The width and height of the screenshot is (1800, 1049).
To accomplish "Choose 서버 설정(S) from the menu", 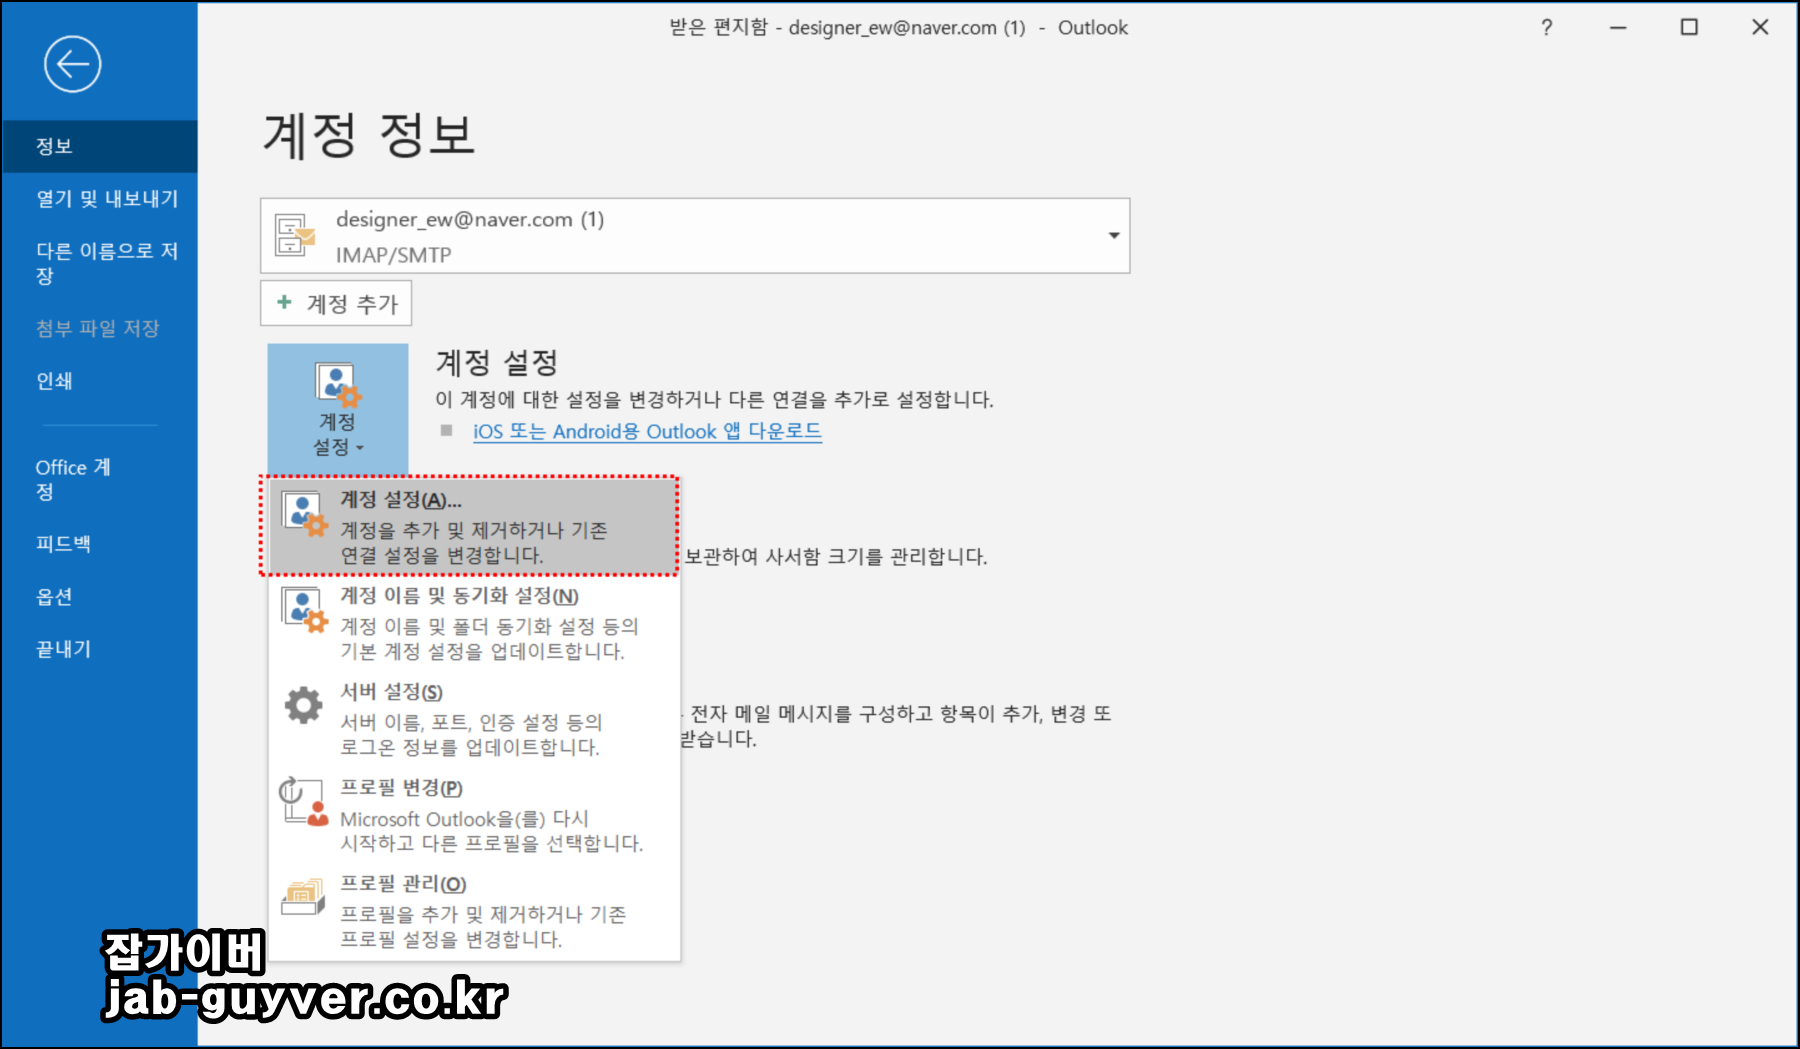I will coord(475,719).
